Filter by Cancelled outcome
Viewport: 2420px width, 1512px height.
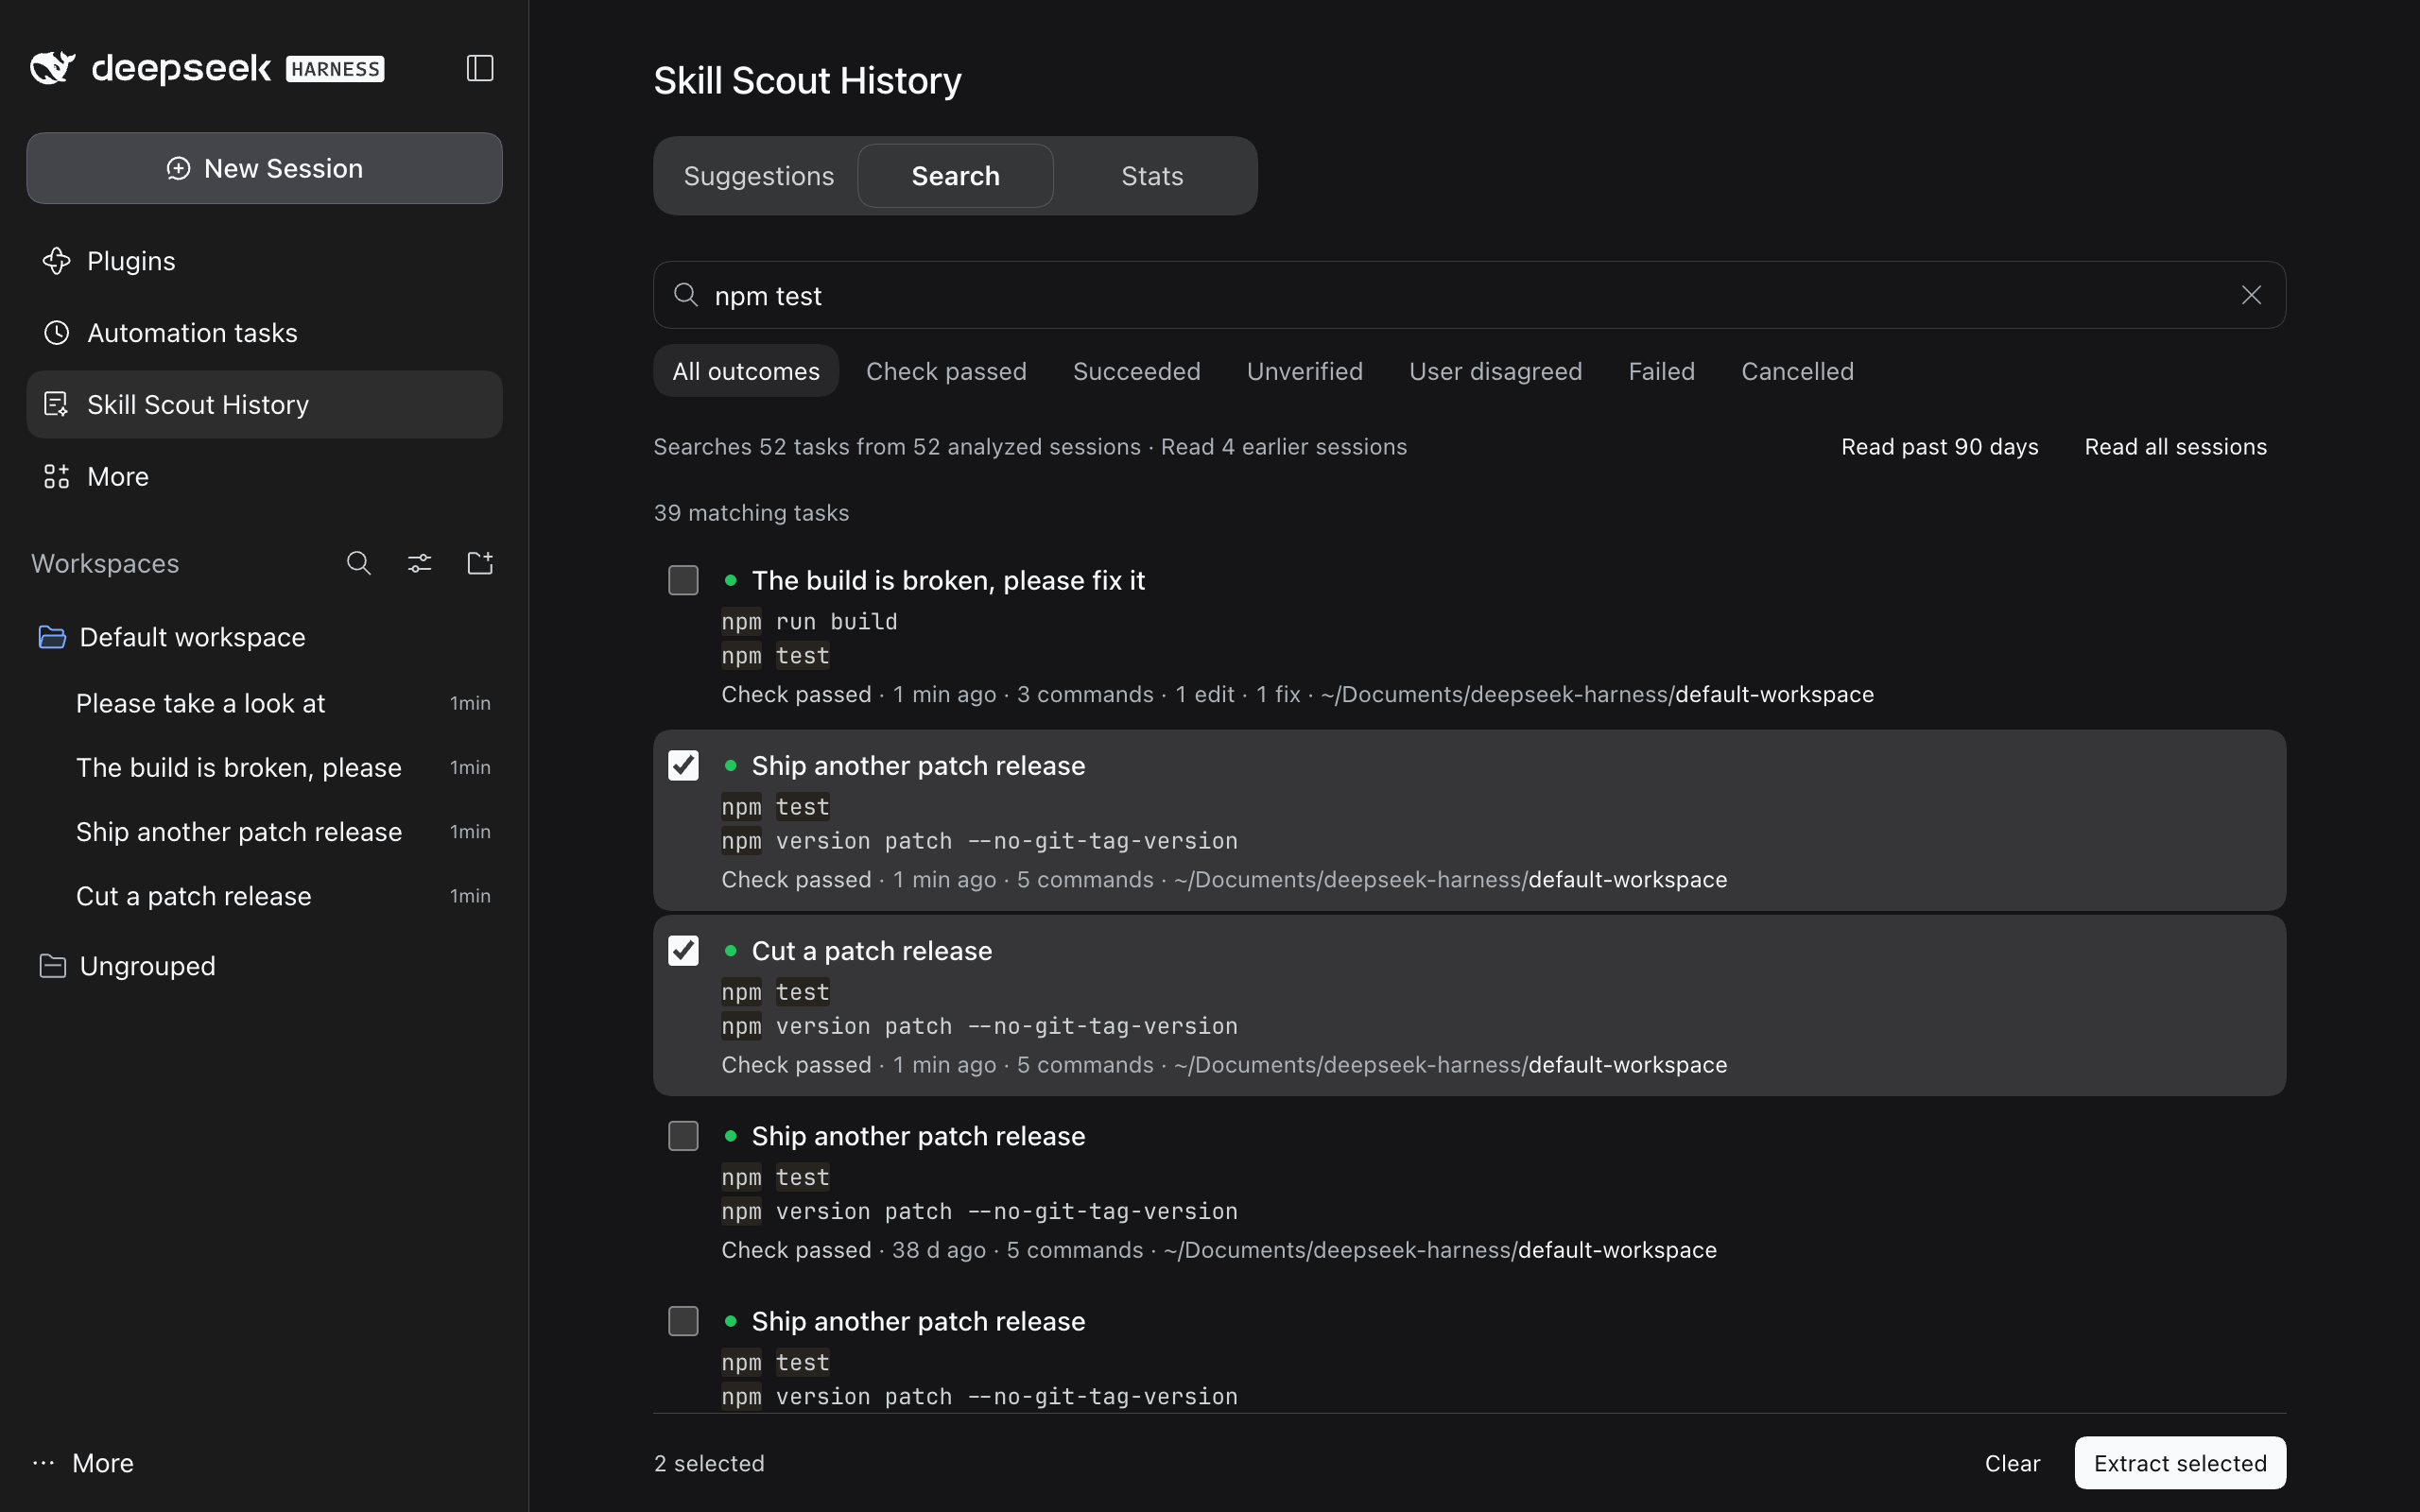pos(1798,371)
